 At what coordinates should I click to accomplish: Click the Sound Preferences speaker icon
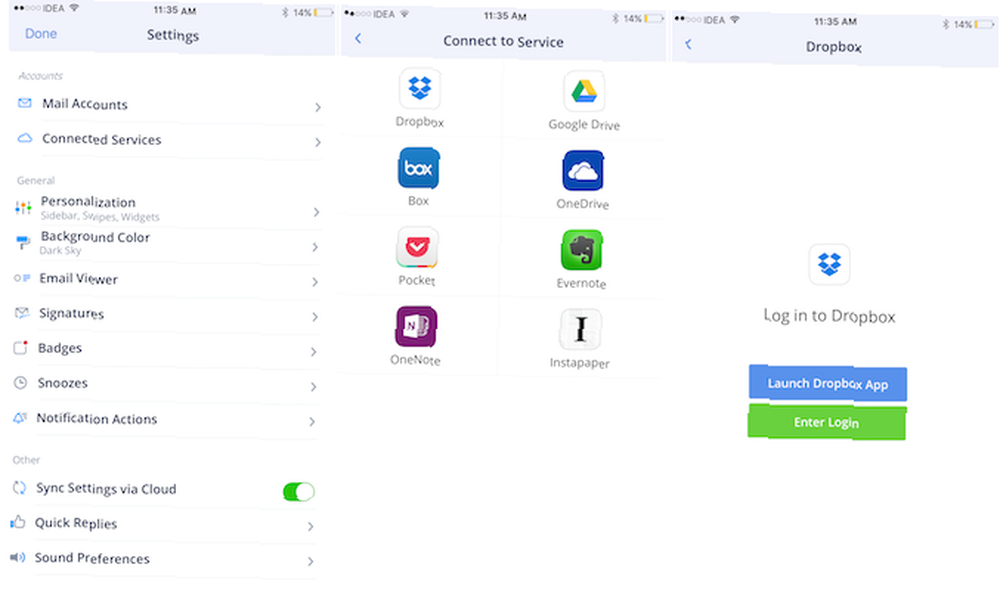(x=17, y=557)
